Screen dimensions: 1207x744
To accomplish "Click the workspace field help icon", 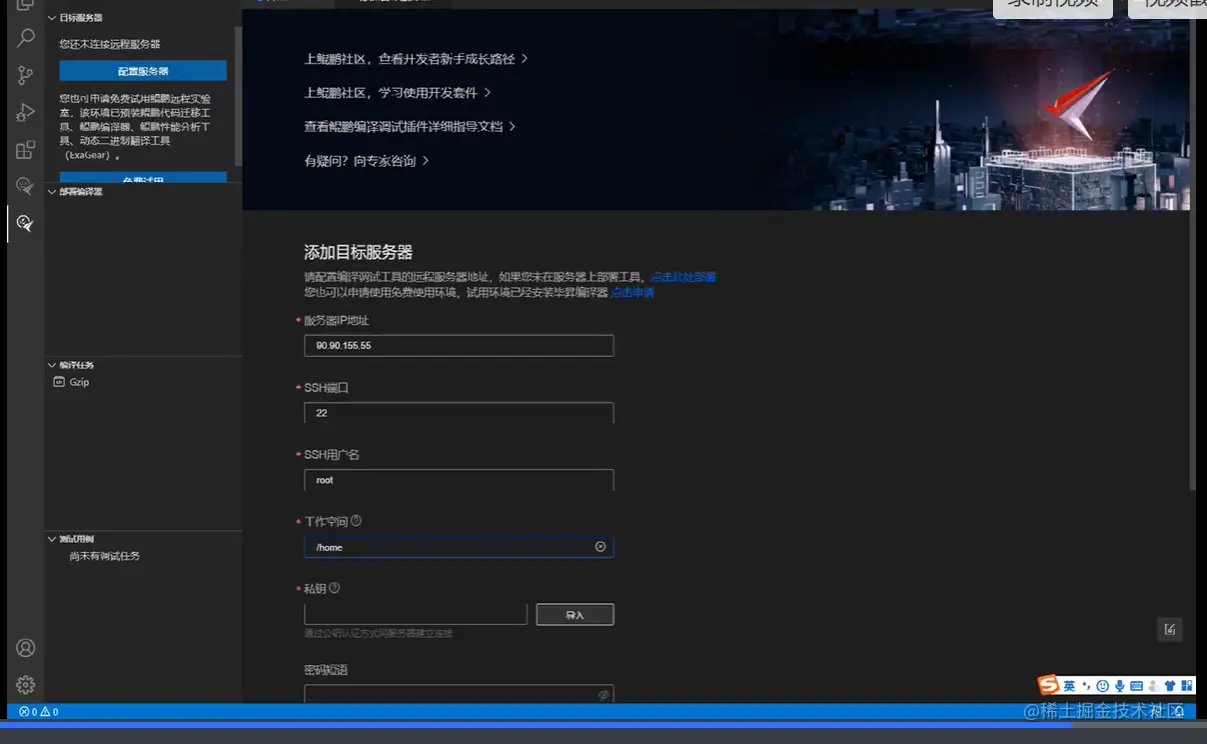I will [x=356, y=521].
